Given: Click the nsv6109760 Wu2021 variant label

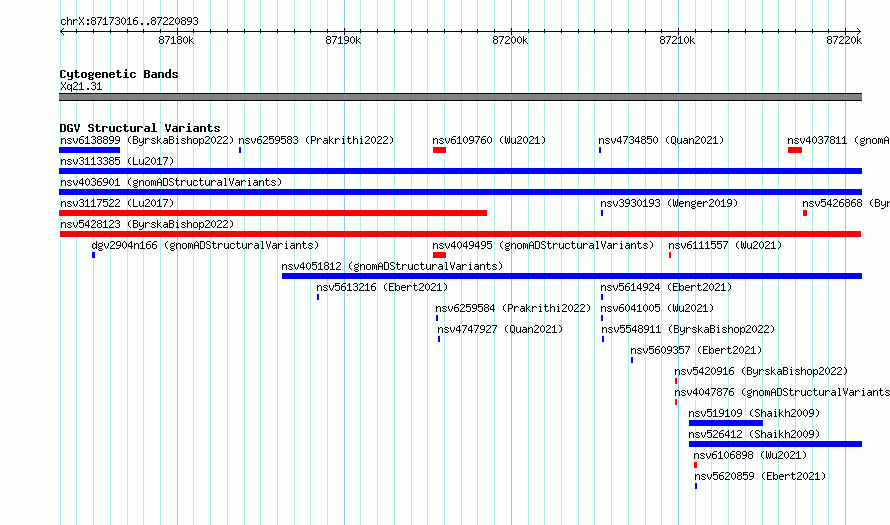Looking at the screenshot, I should [x=489, y=140].
